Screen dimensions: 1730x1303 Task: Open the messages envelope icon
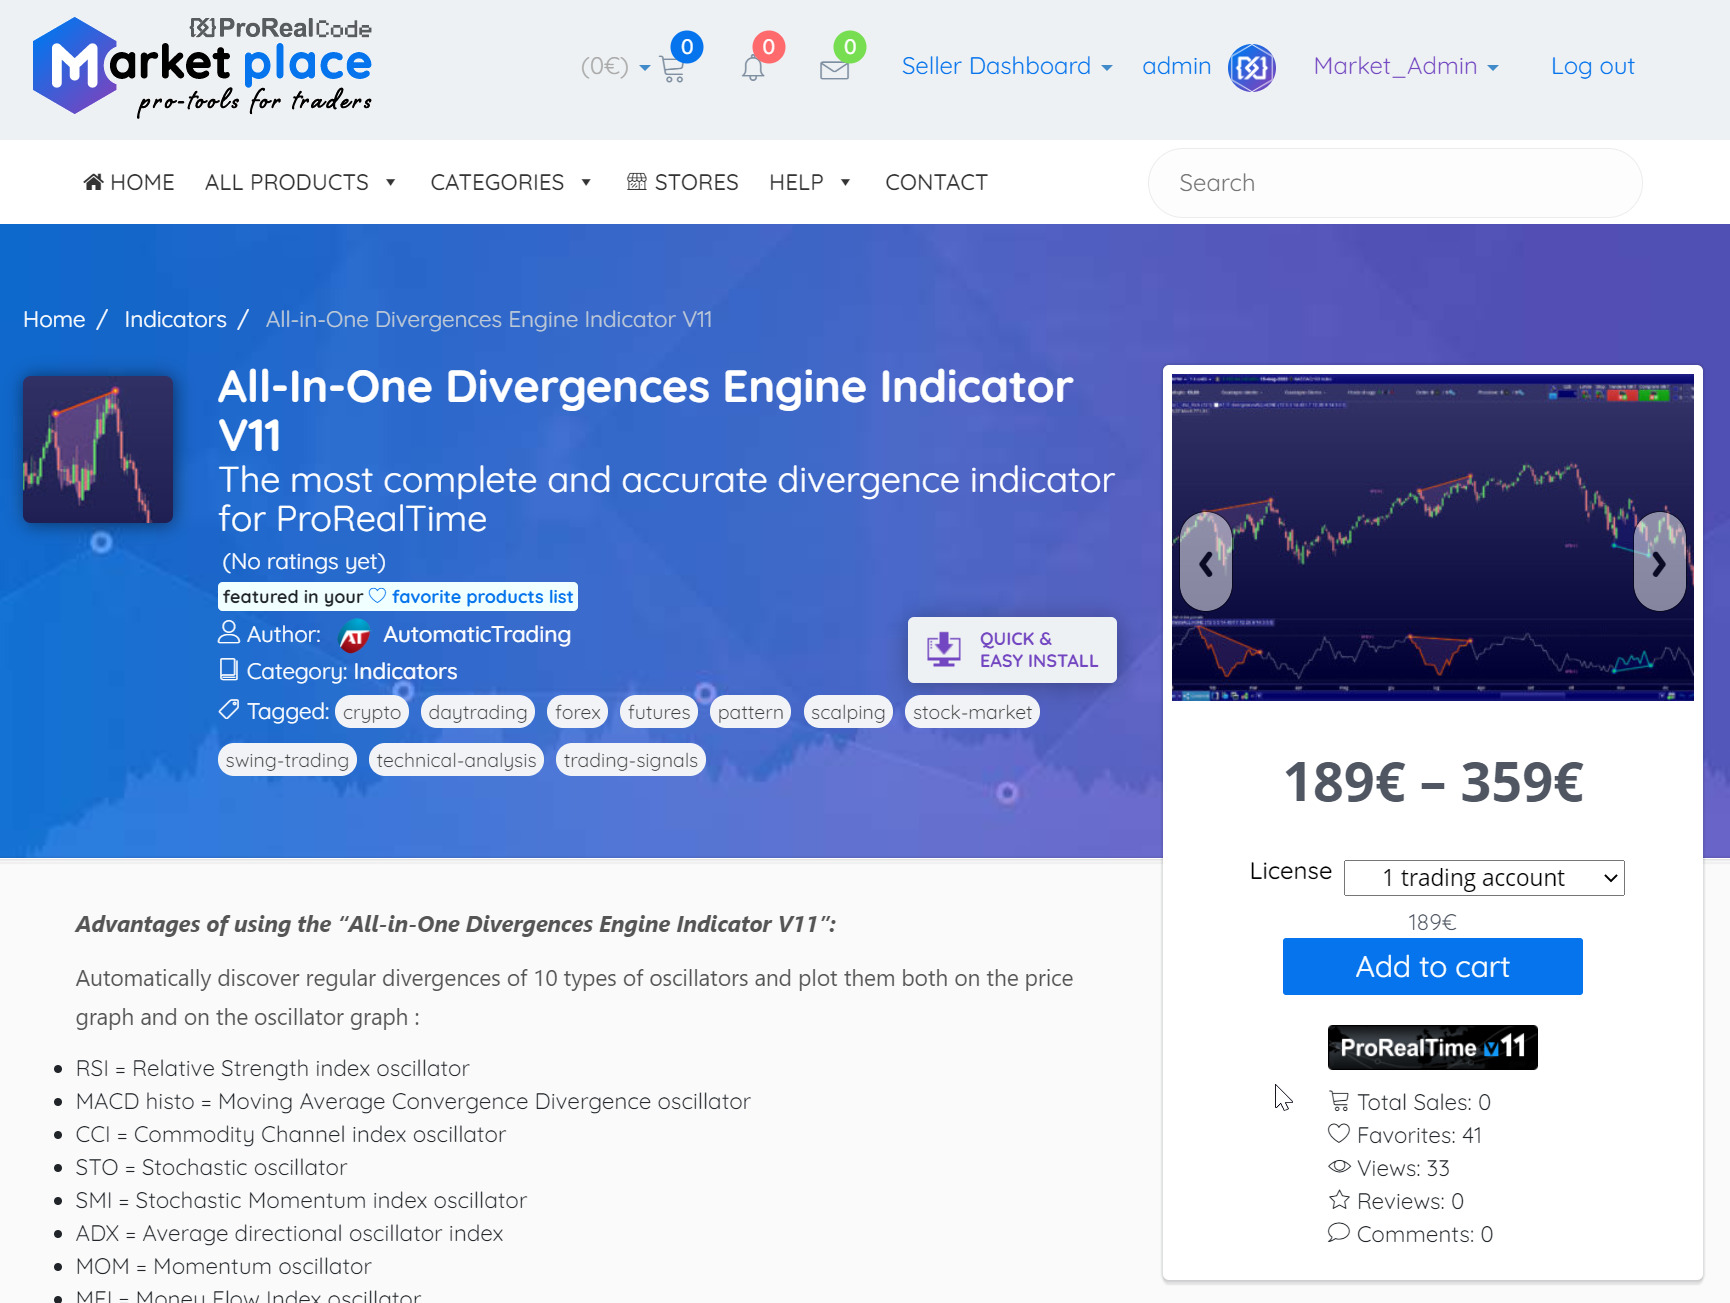[834, 69]
